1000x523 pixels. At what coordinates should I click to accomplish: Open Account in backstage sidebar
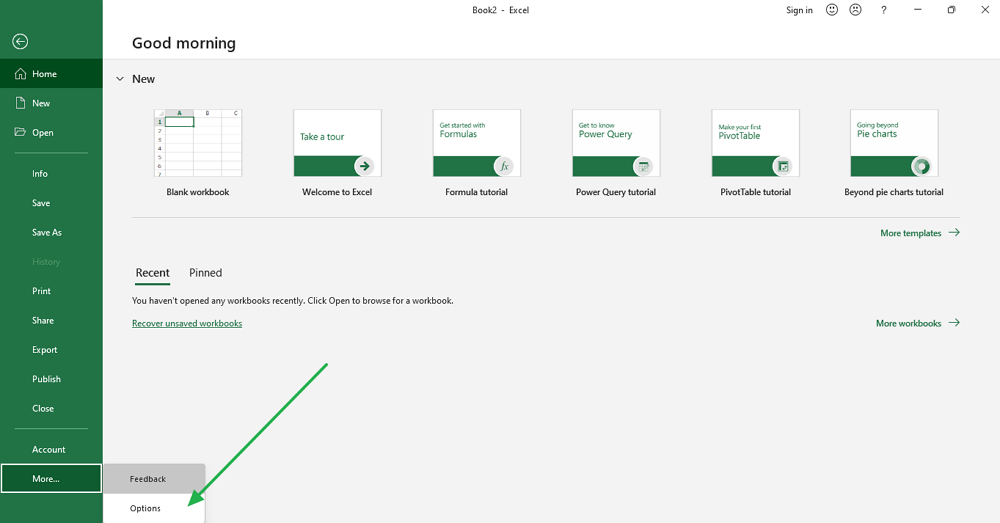click(x=51, y=449)
